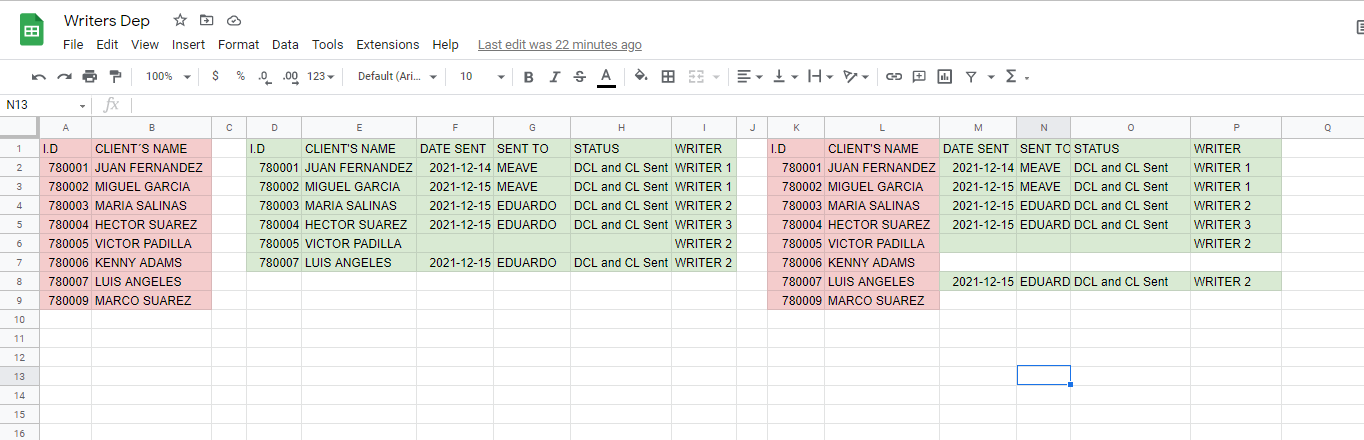Click the print icon

point(90,76)
